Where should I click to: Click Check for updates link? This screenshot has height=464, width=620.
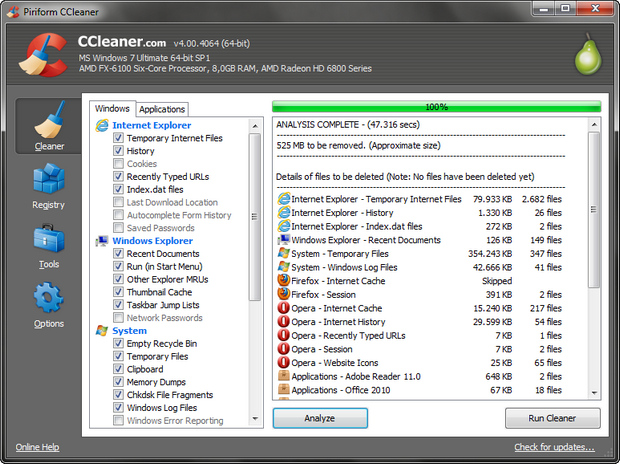coord(554,447)
